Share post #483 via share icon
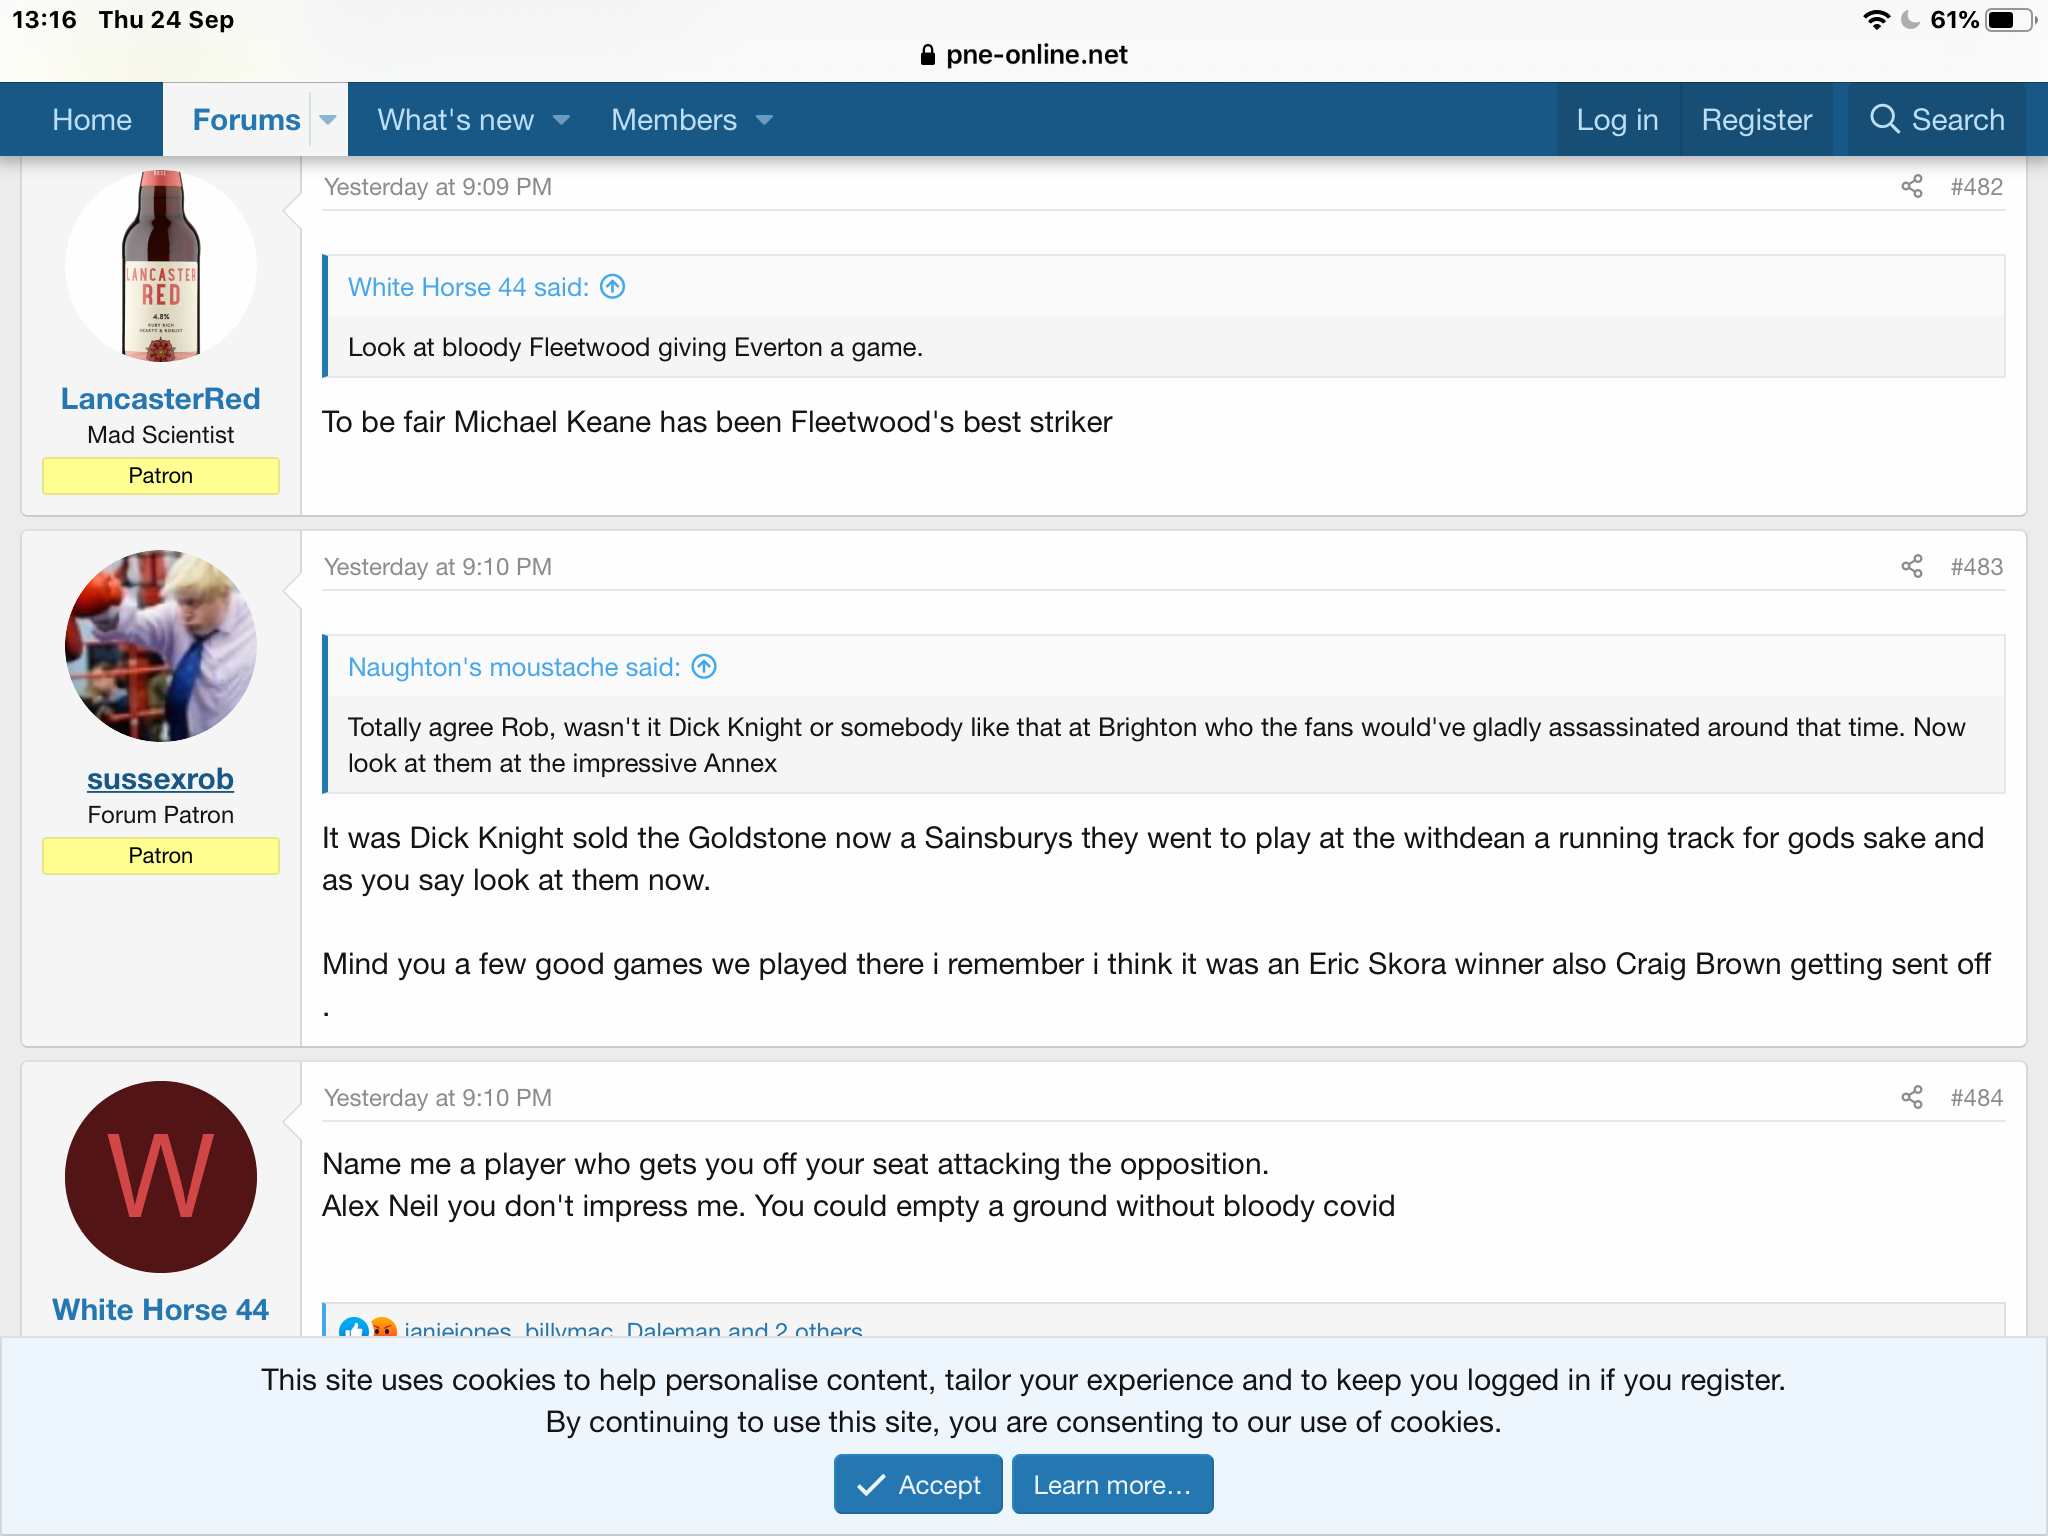Image resolution: width=2048 pixels, height=1536 pixels. [1912, 567]
